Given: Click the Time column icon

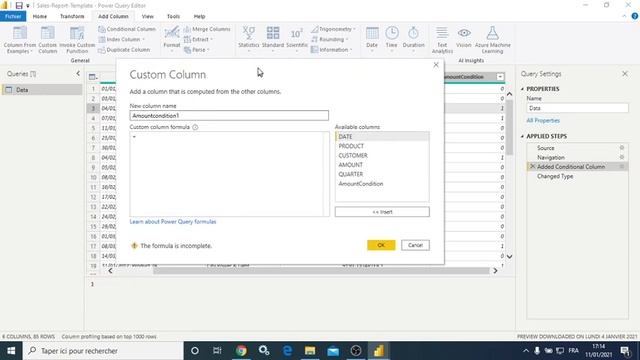Looking at the screenshot, I should pos(391,39).
